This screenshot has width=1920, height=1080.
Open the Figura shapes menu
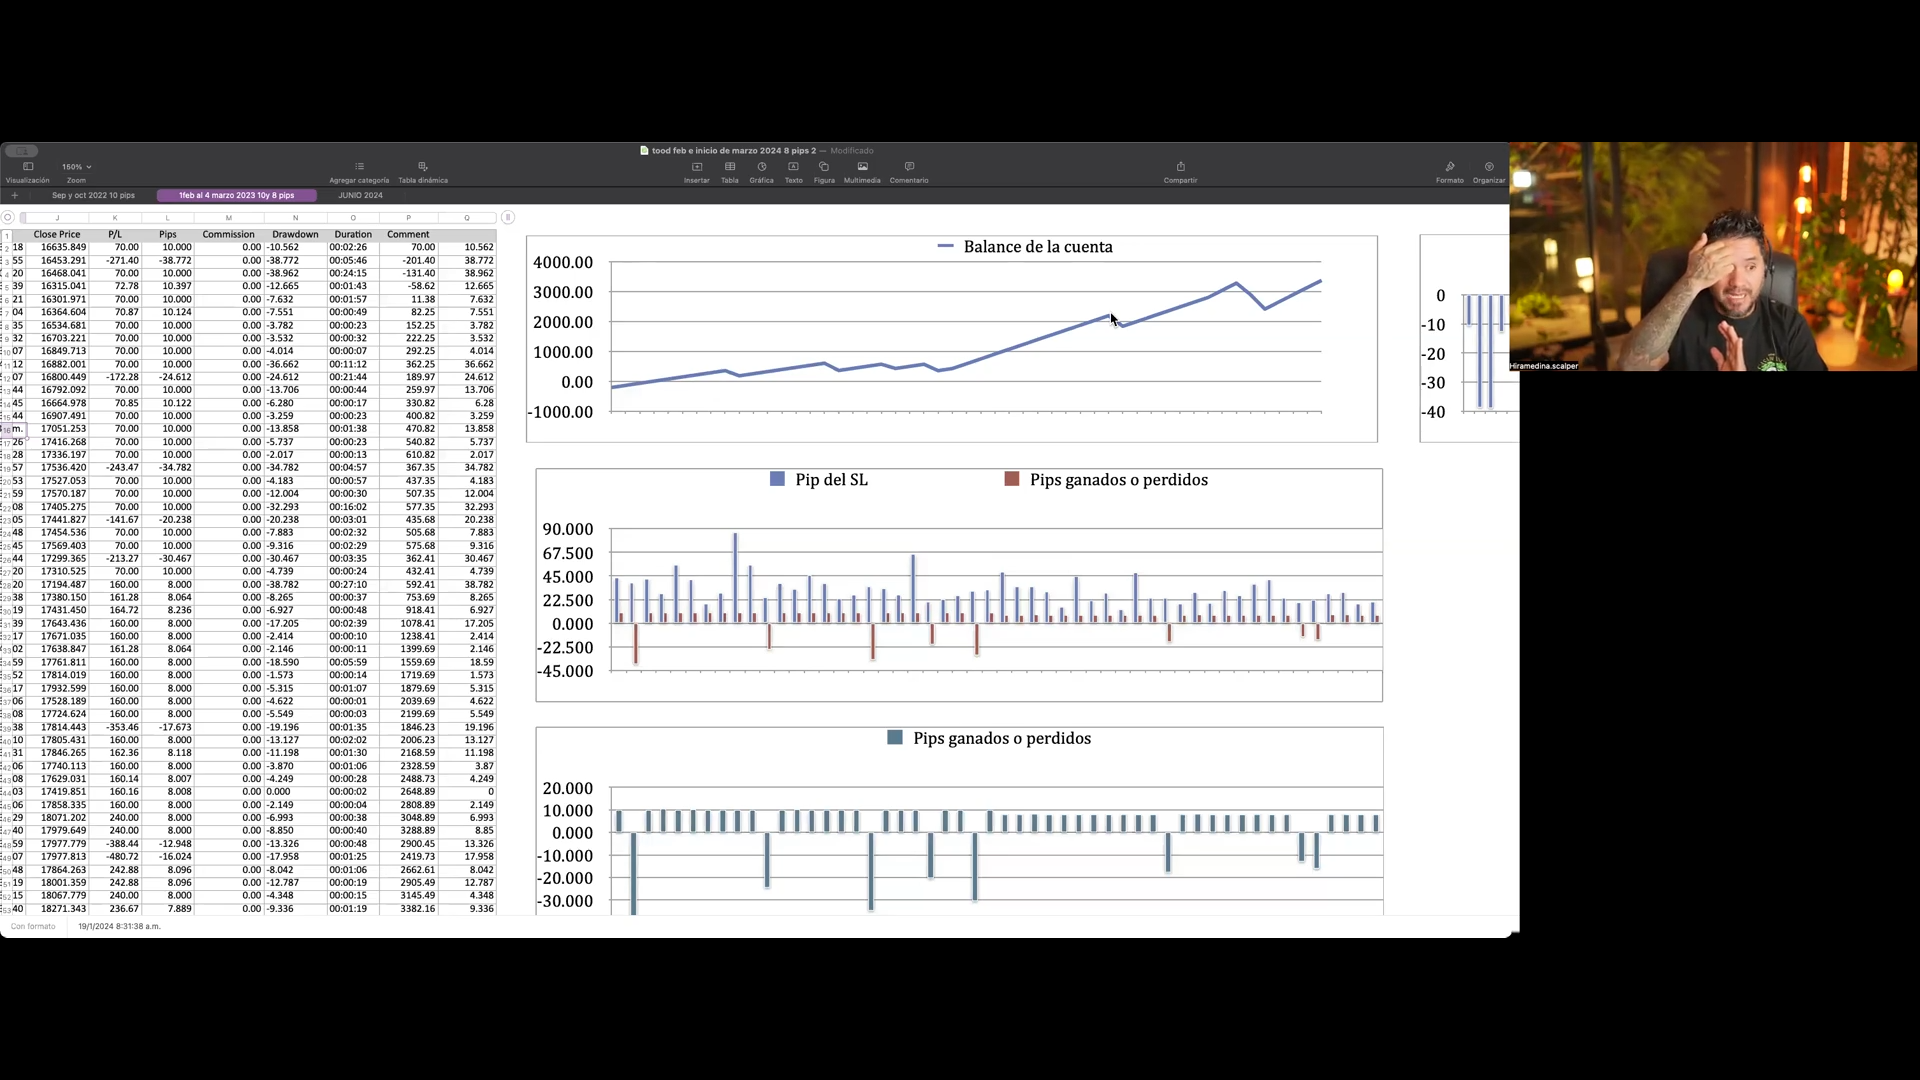(x=824, y=167)
